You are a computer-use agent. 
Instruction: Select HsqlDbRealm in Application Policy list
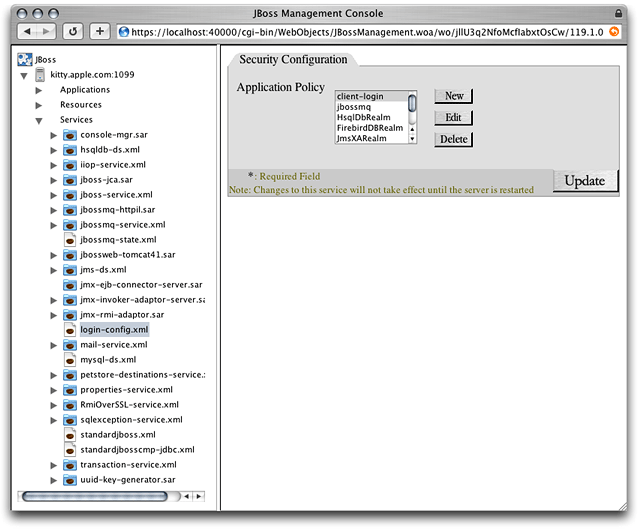pyautogui.click(x=371, y=117)
